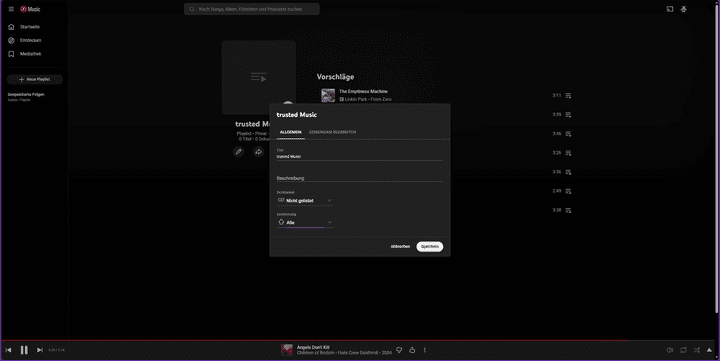The height and width of the screenshot is (361, 720).
Task: Go to Startseite in the sidebar
Action: 30,27
